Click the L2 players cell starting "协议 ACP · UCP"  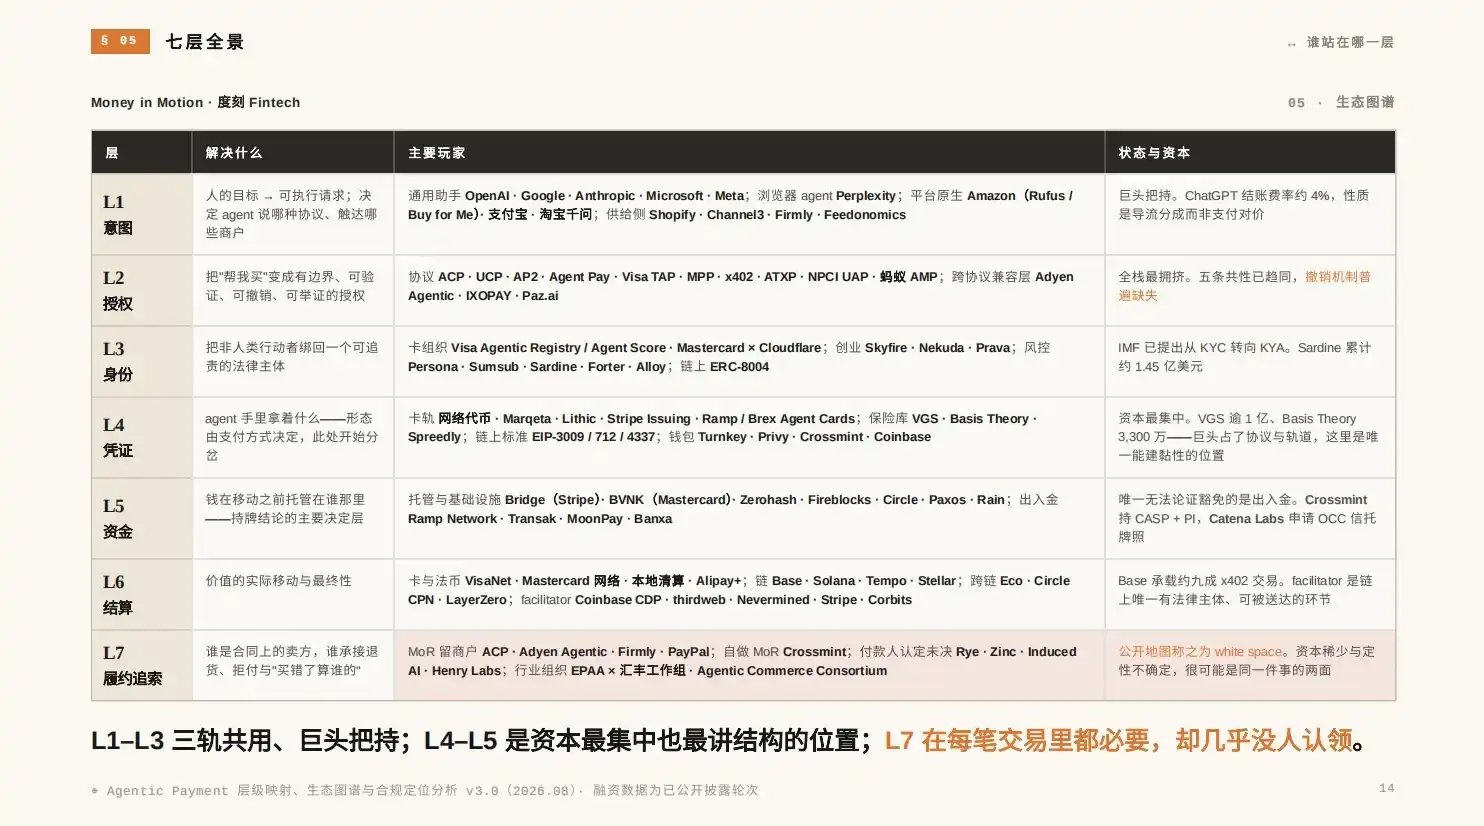pos(749,290)
